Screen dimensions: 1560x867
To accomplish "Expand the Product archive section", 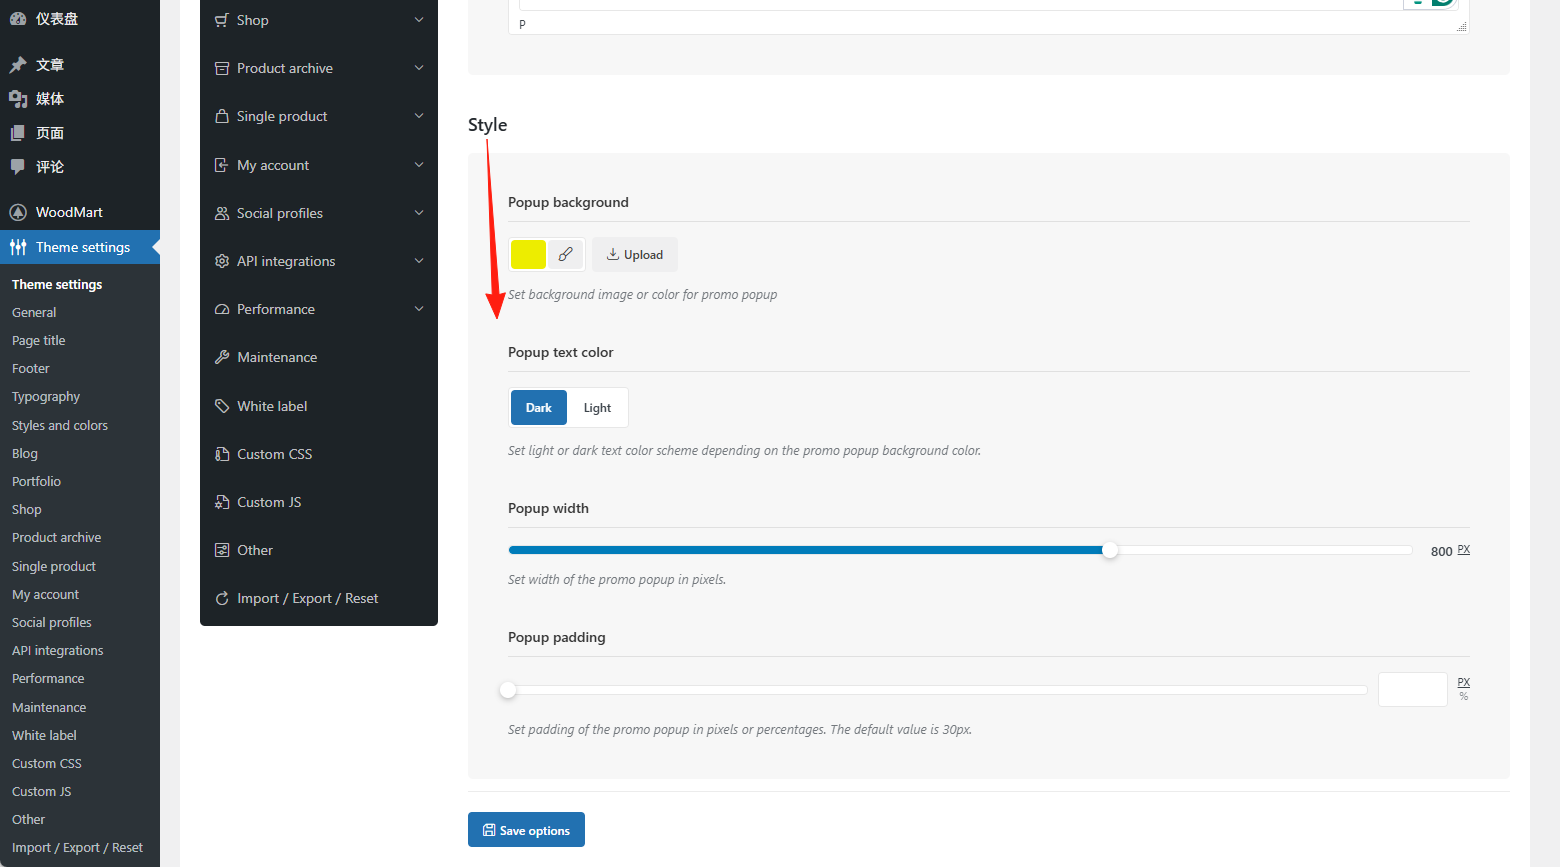I will point(419,68).
